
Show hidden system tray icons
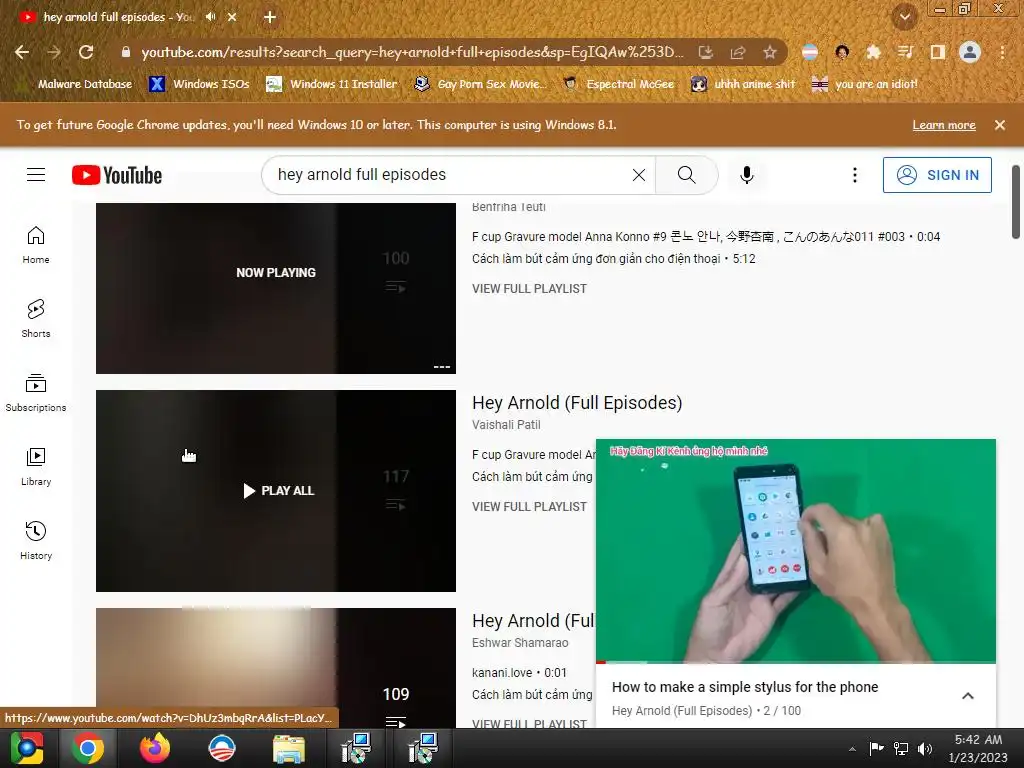(852, 749)
